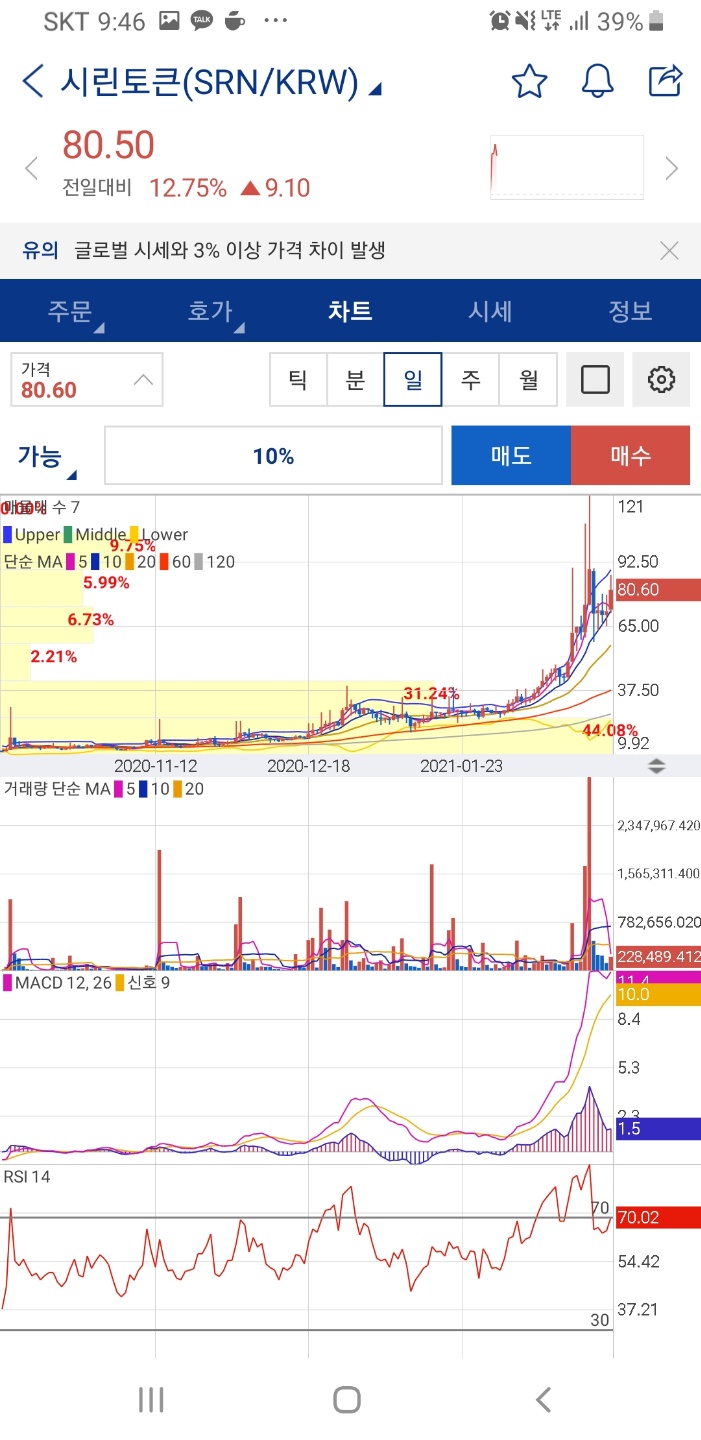Select 월 chart interval
The width and height of the screenshot is (701, 1440).
coord(528,379)
